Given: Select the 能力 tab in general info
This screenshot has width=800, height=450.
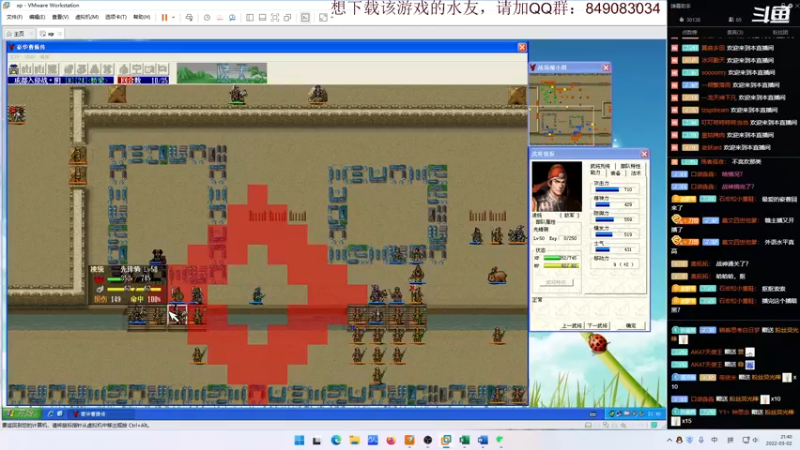Looking at the screenshot, I should pos(595,173).
